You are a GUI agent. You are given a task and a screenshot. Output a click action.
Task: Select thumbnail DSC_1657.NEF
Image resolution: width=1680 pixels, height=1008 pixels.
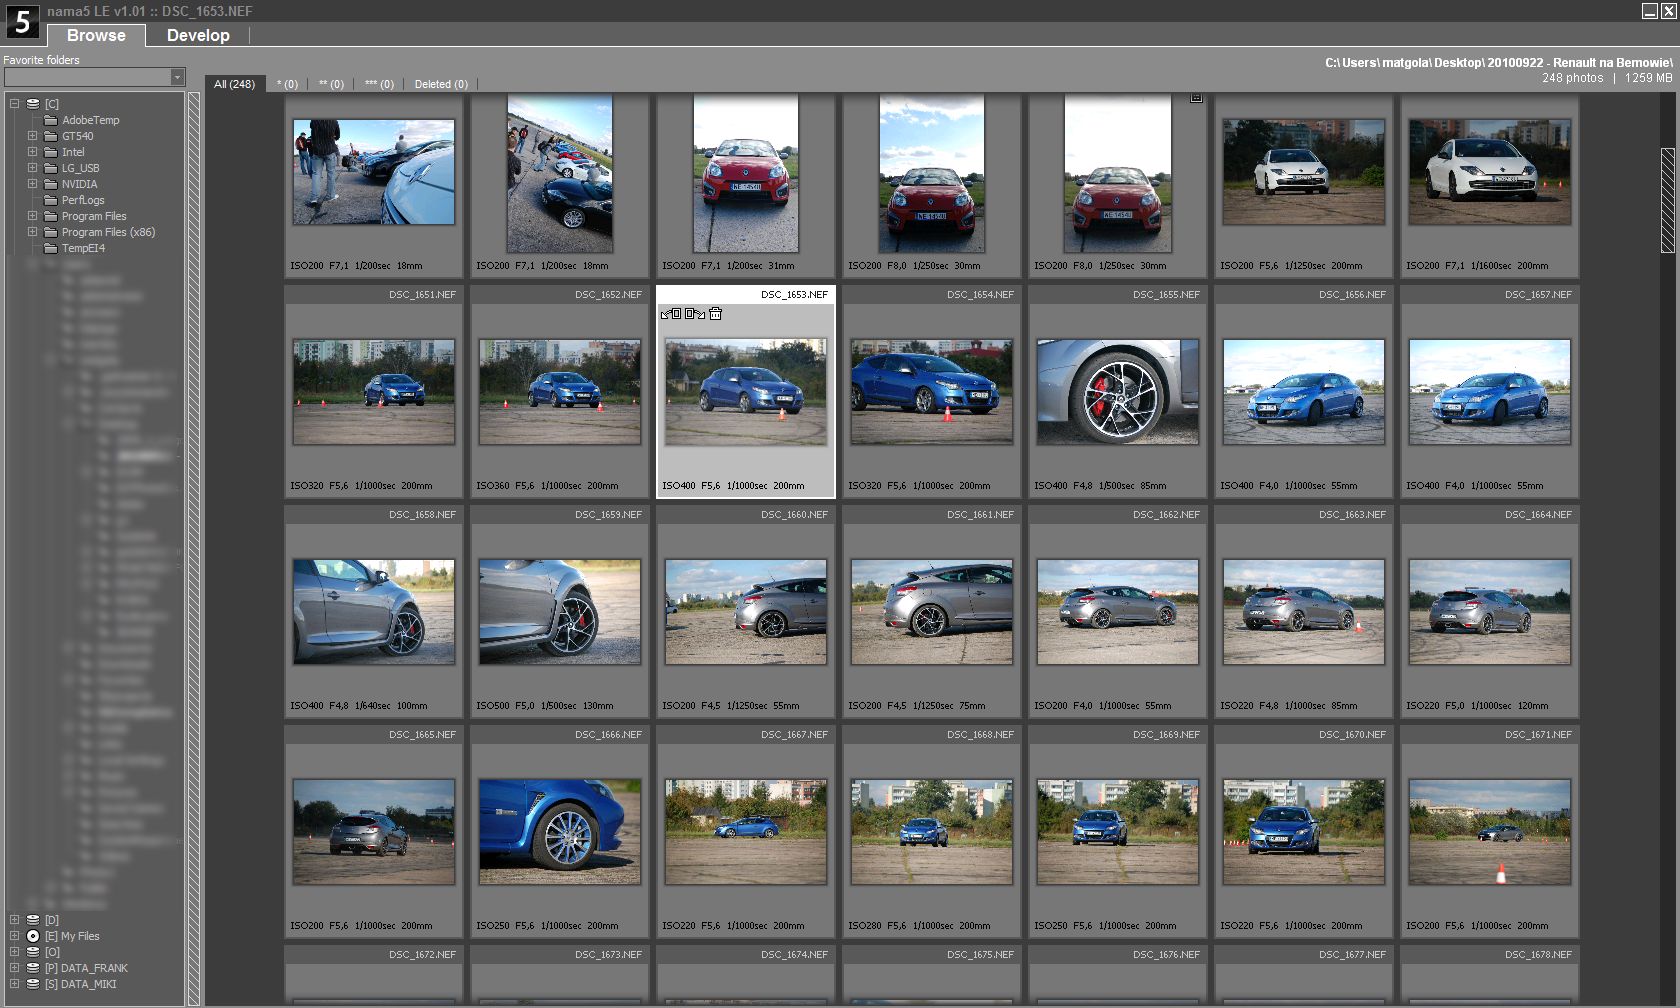pos(1490,391)
